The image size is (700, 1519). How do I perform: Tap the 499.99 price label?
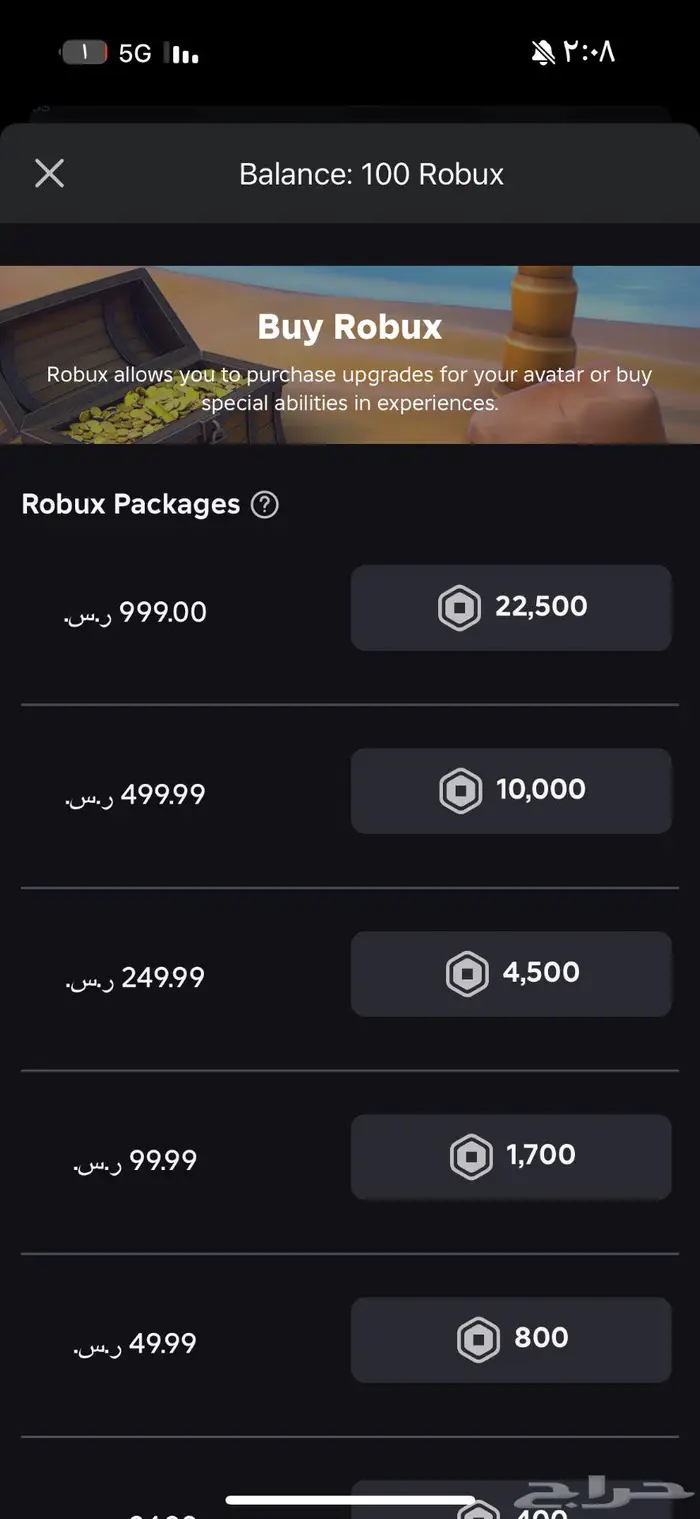click(136, 795)
